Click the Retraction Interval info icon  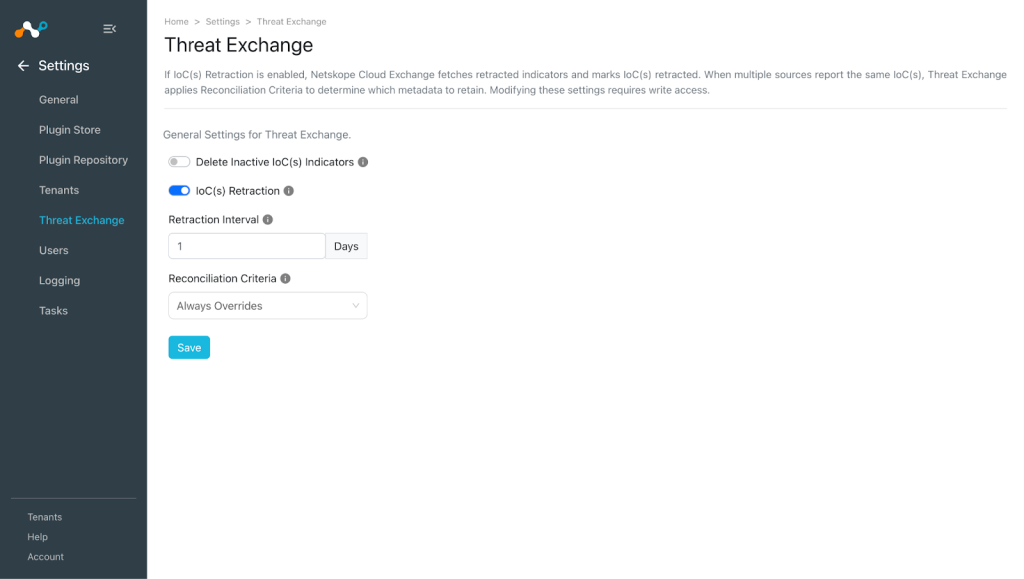coord(268,219)
